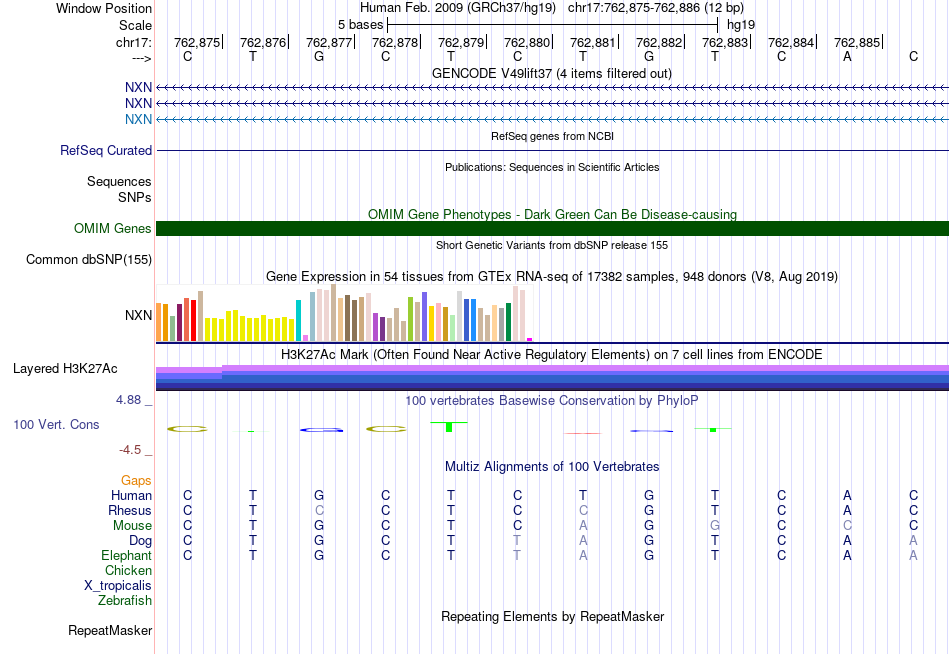Screen dimensions: 950x654
Task: Click the ---> sequence direction arrow label
Action: [141, 58]
